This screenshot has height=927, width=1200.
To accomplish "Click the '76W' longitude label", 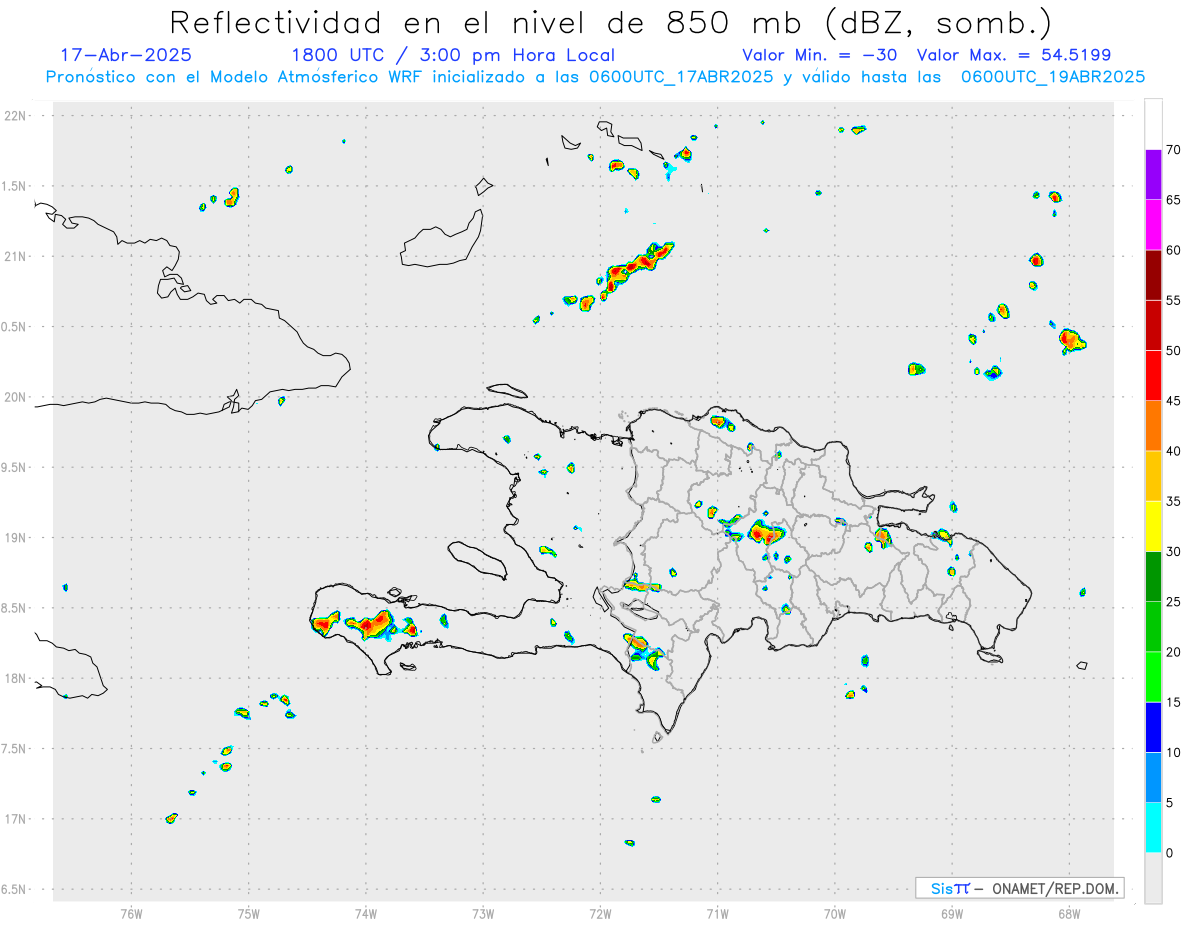I will point(131,914).
